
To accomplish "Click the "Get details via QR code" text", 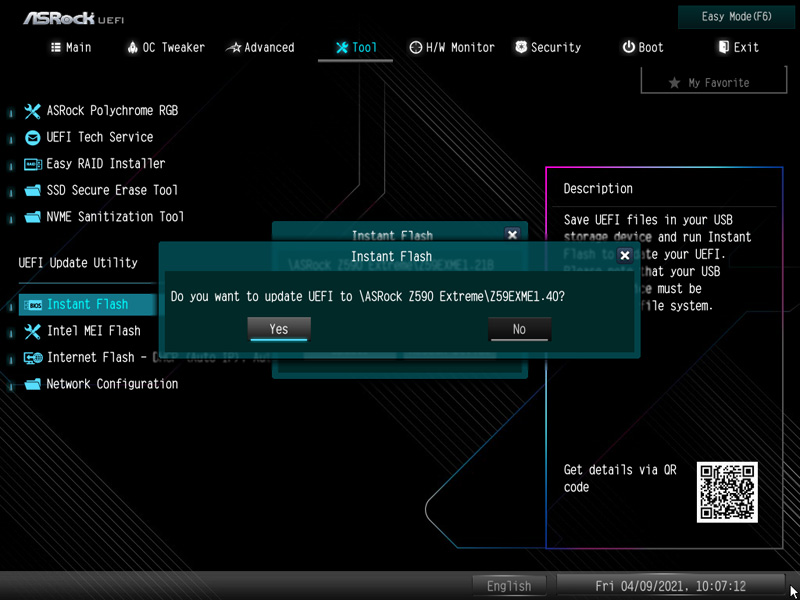I will tap(620, 479).
